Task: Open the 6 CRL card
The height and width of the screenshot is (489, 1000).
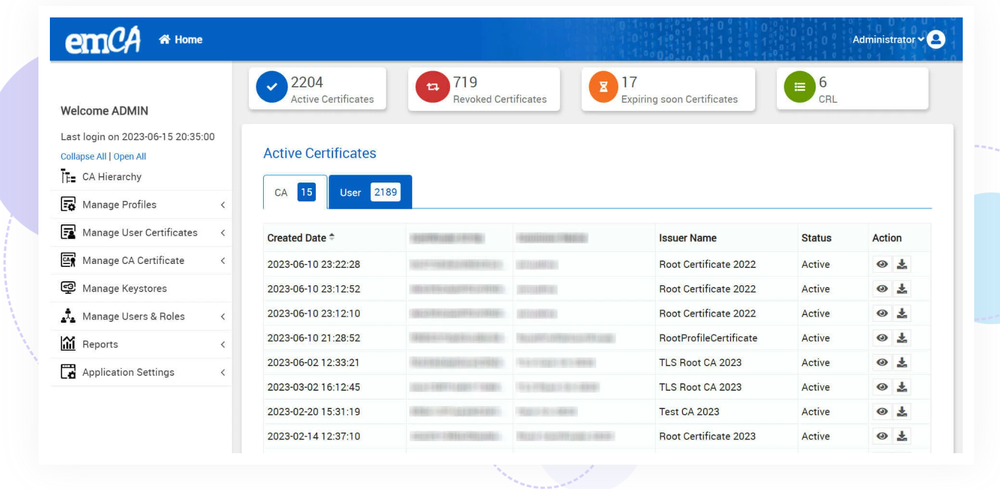Action: click(853, 89)
